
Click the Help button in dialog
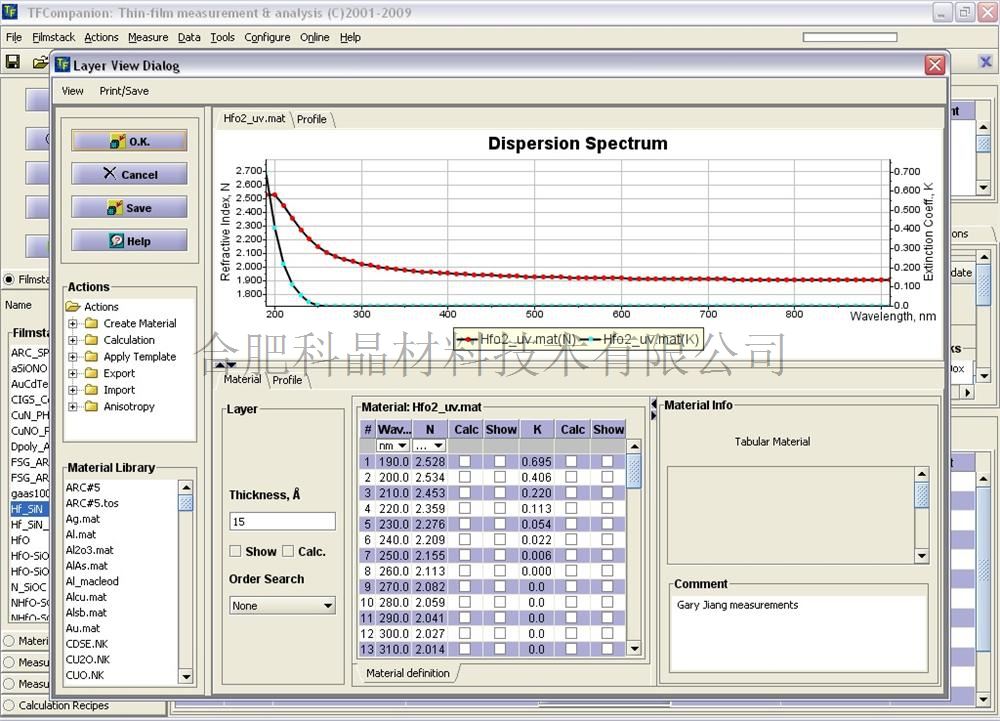(129, 241)
